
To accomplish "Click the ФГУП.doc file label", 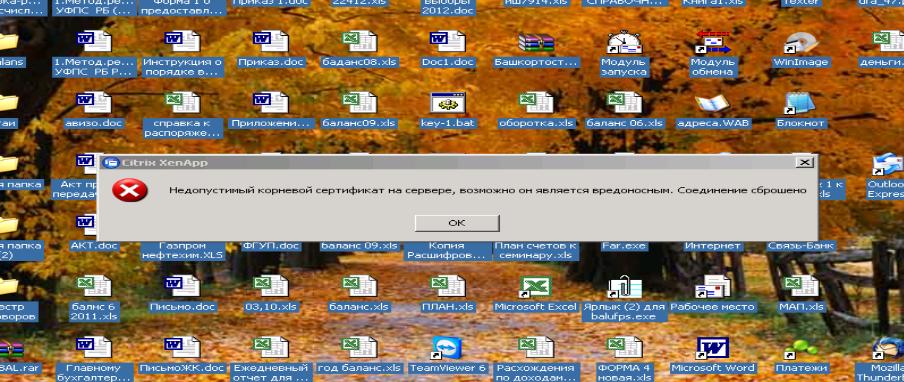I will [271, 246].
